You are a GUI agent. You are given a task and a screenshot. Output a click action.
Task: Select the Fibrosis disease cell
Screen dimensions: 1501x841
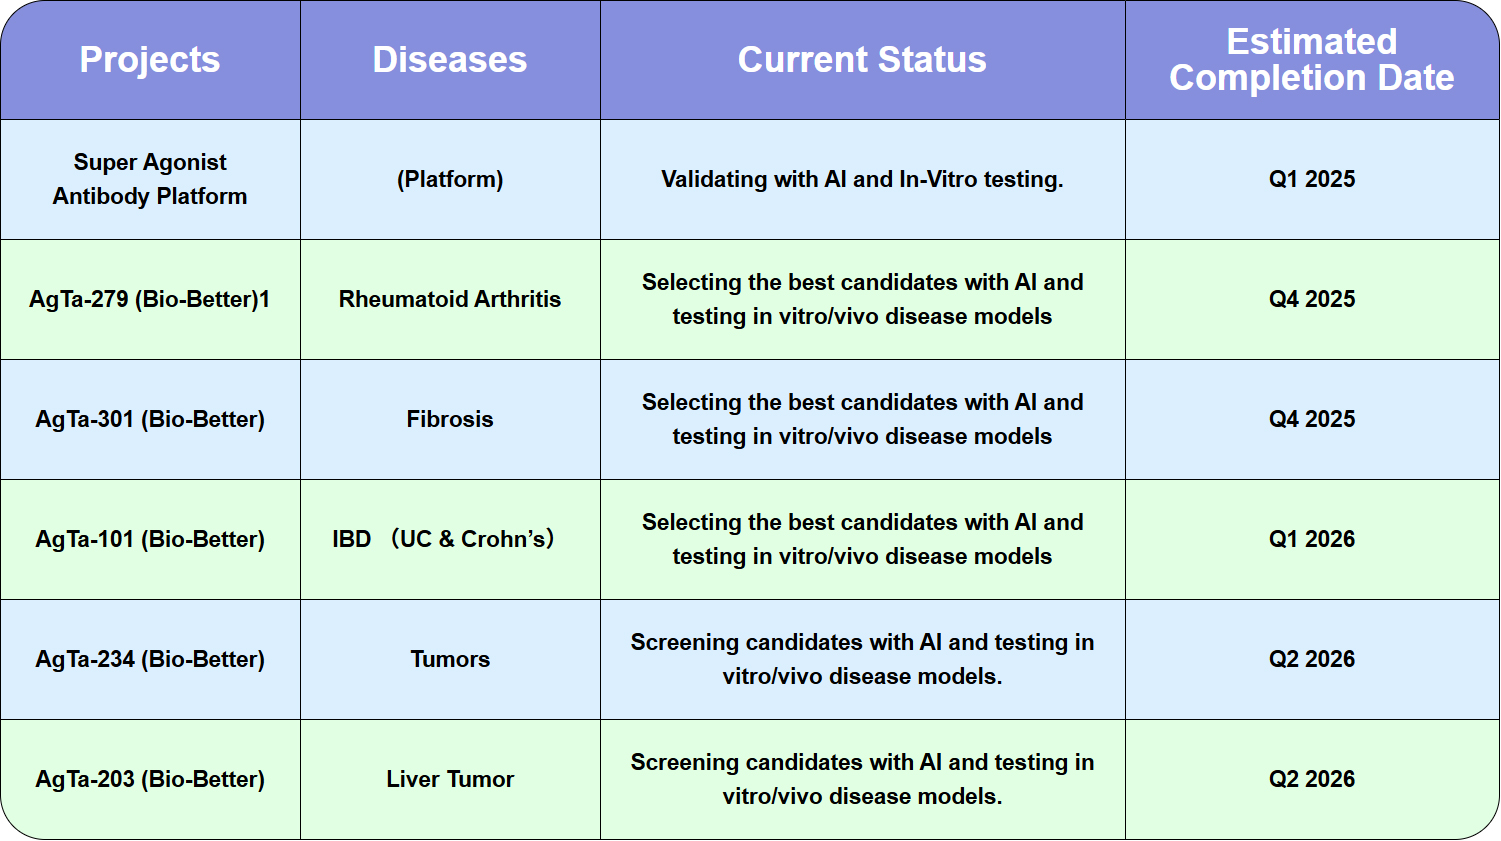(450, 419)
